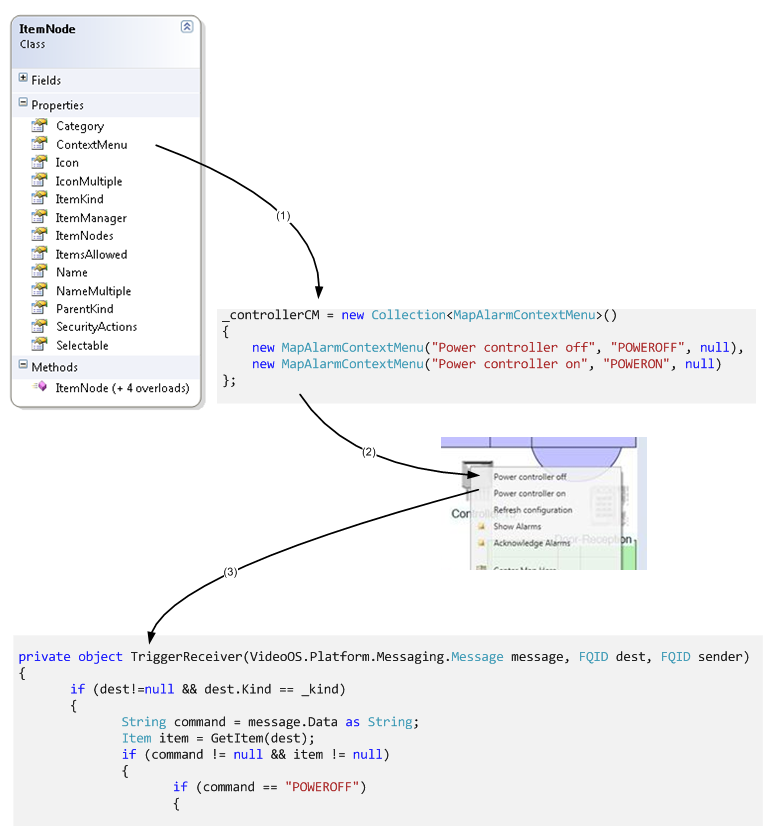775x837 pixels.
Task: Click the ItemManager property icon
Action: click(39, 217)
